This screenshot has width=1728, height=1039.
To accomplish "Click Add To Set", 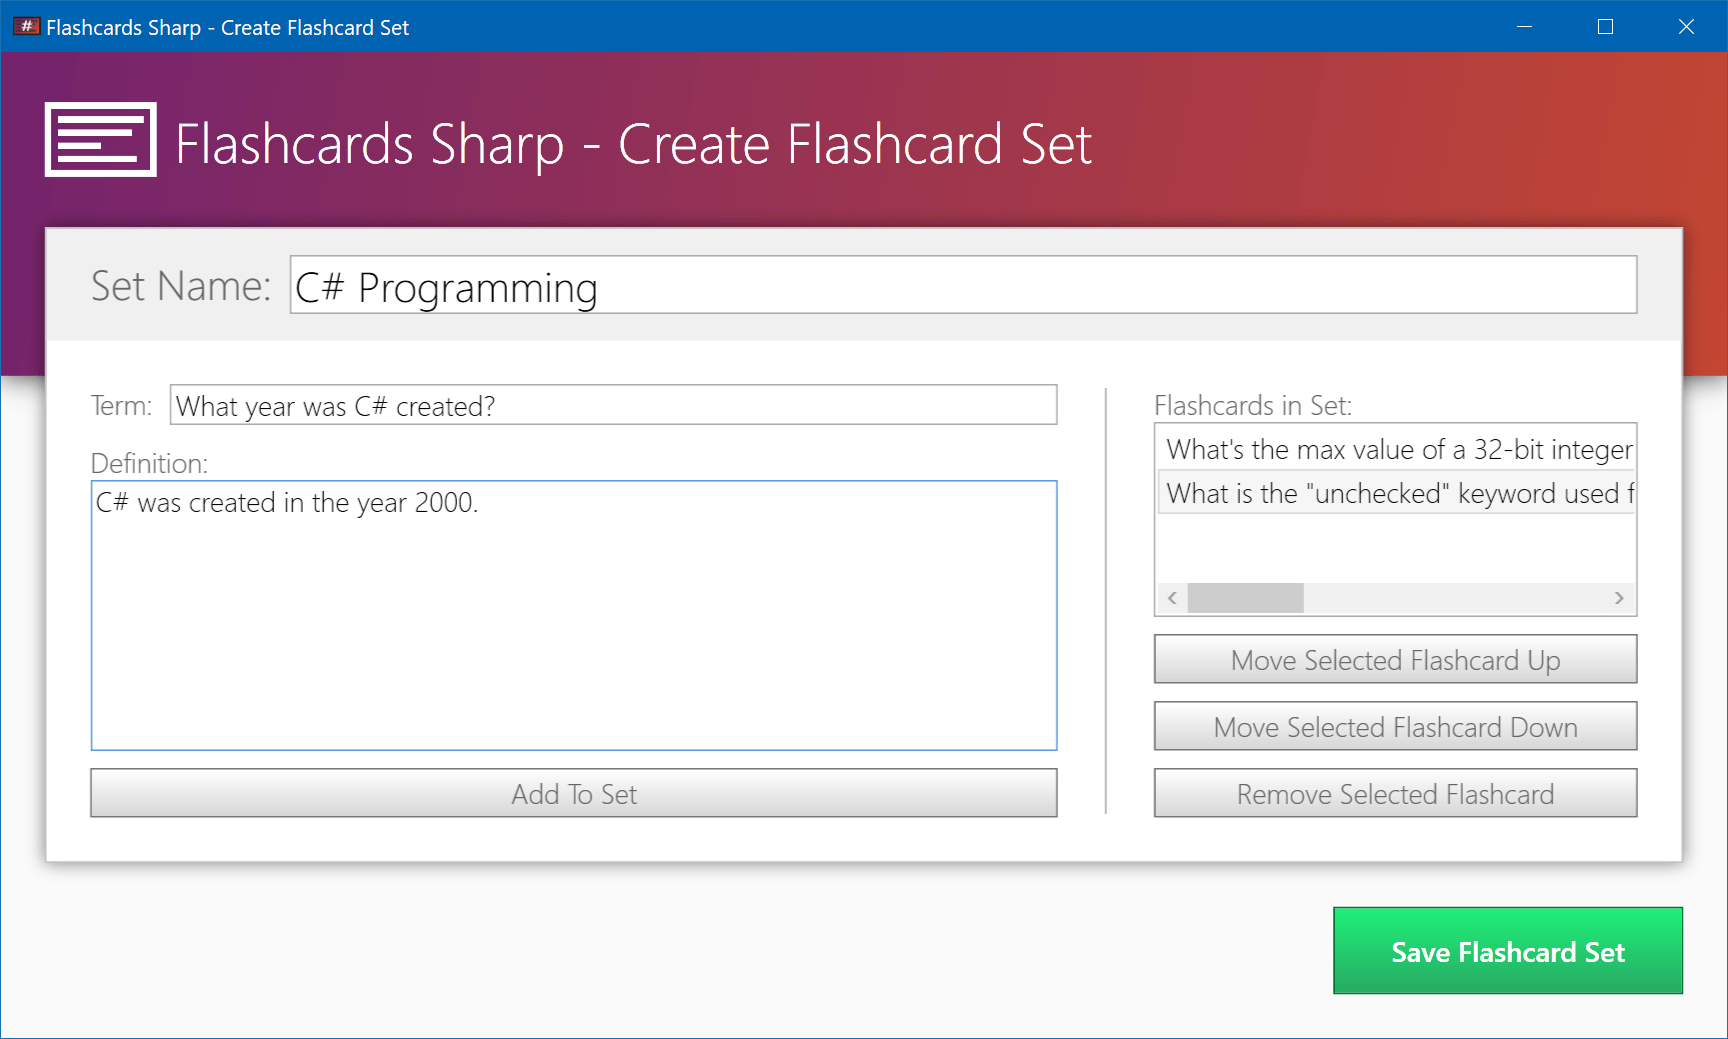I will pos(573,793).
